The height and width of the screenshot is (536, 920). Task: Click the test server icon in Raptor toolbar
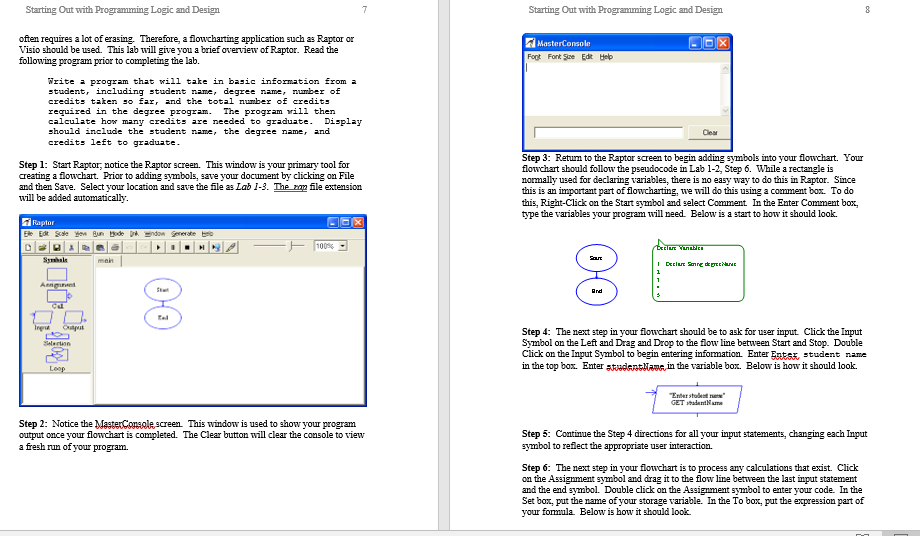tap(216, 247)
